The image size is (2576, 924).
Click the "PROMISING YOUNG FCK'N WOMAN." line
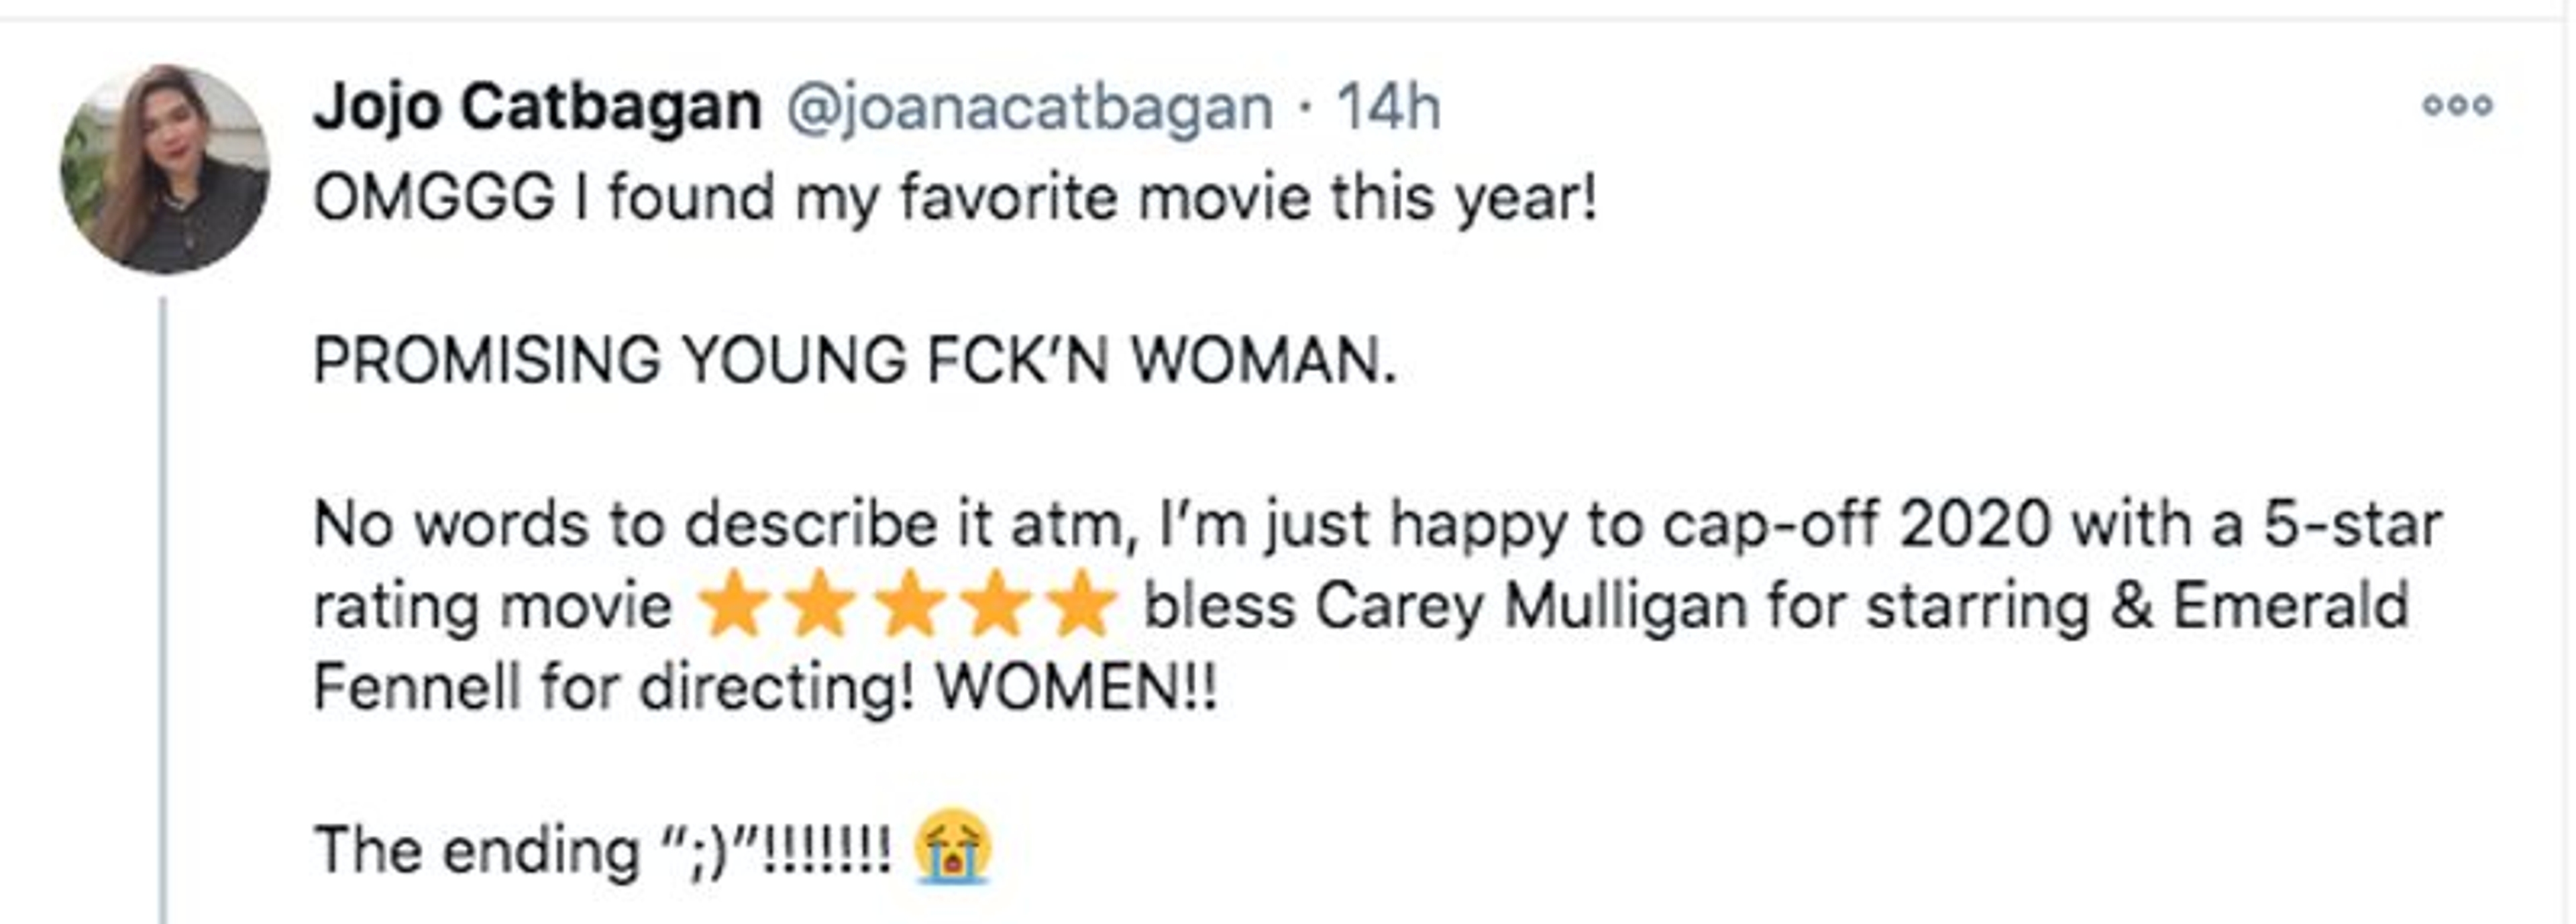click(x=854, y=360)
